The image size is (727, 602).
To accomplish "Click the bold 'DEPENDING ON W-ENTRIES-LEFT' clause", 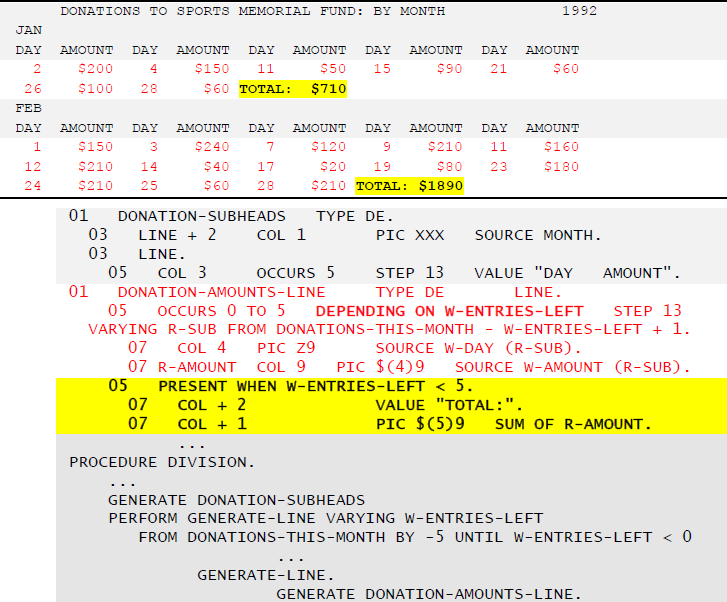I will pos(449,311).
